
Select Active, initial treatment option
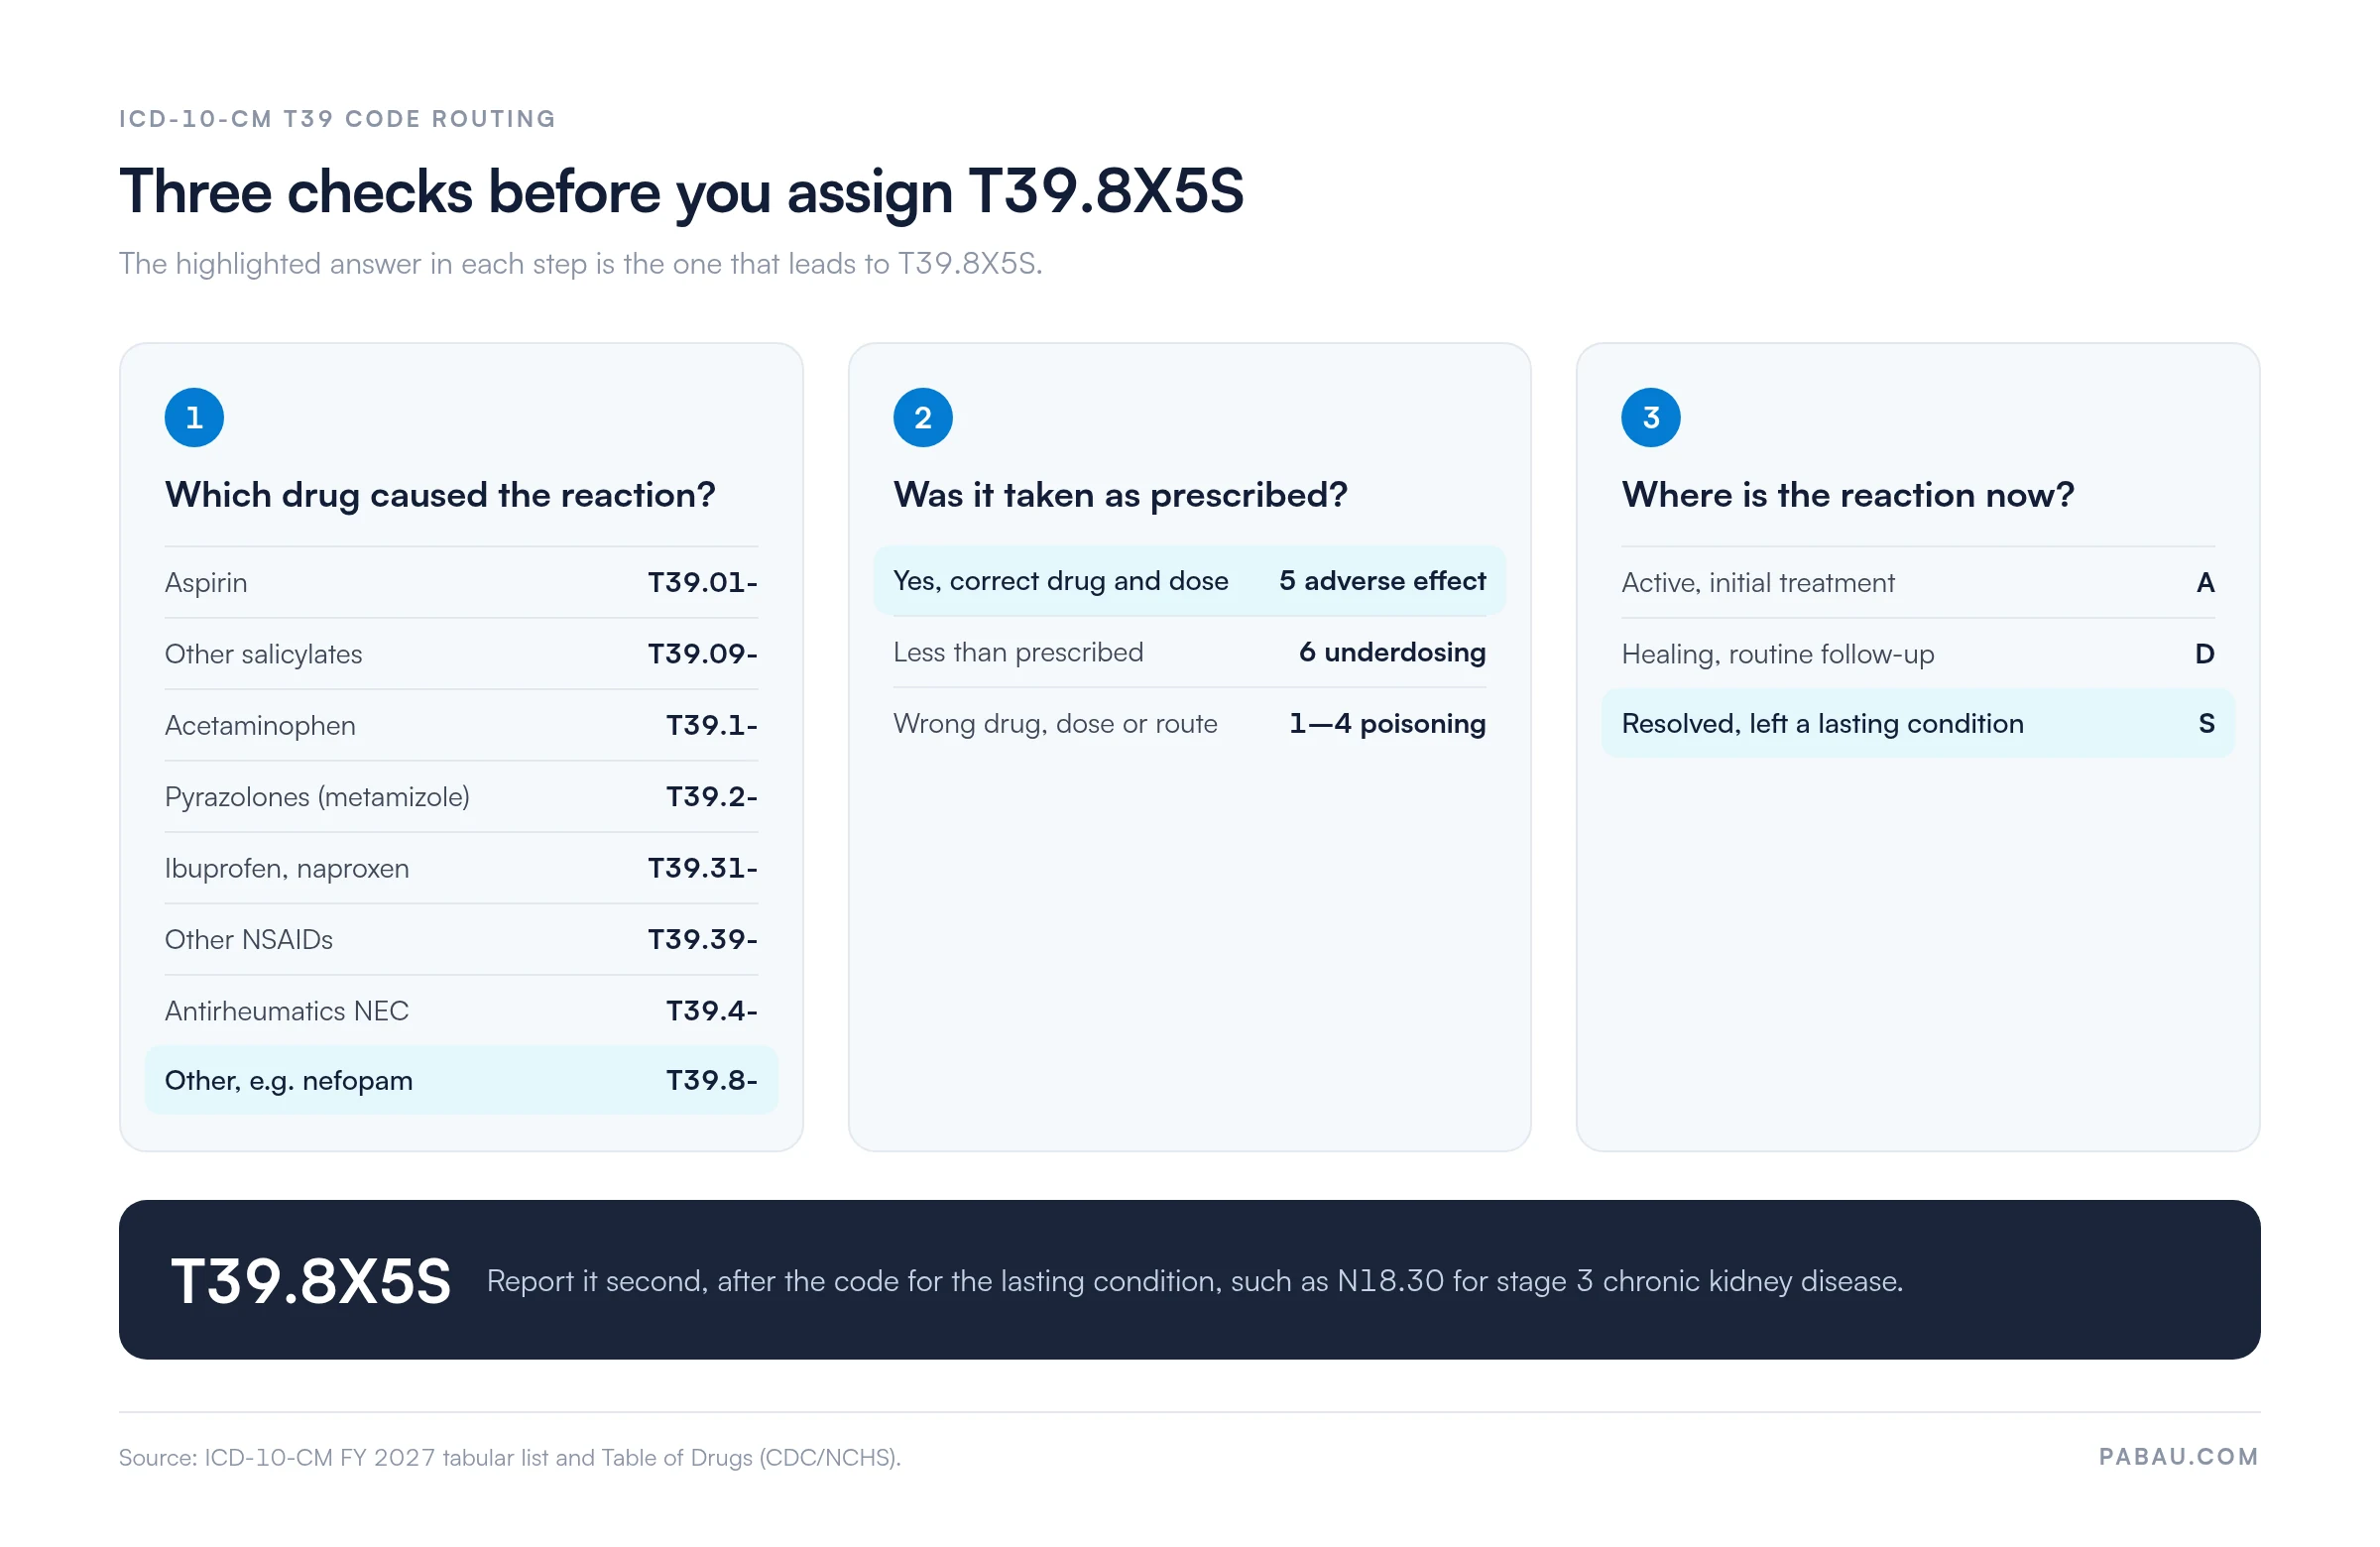[1917, 582]
